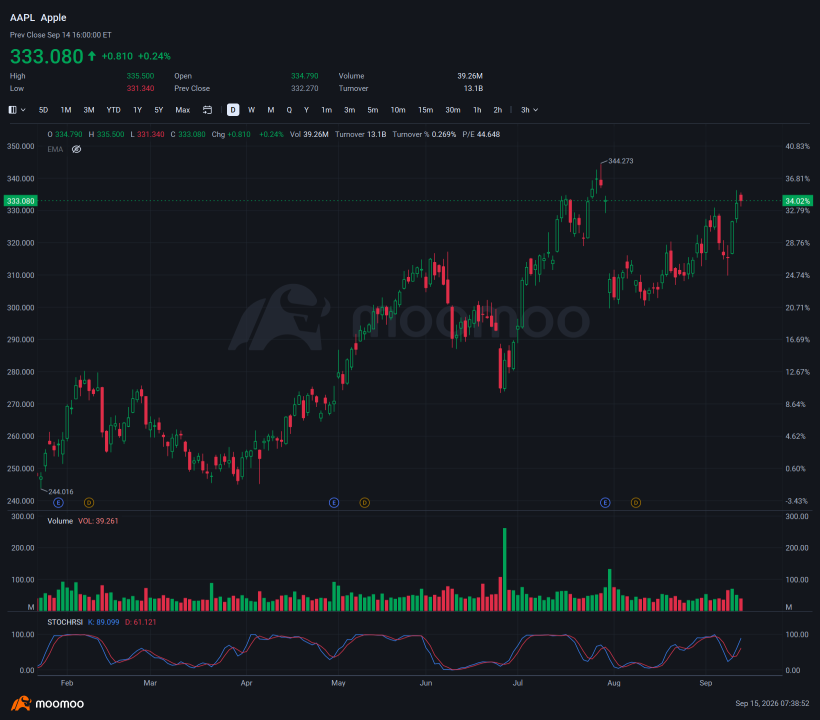Click the large 333.080 price quote
820x720 pixels.
(47, 56)
